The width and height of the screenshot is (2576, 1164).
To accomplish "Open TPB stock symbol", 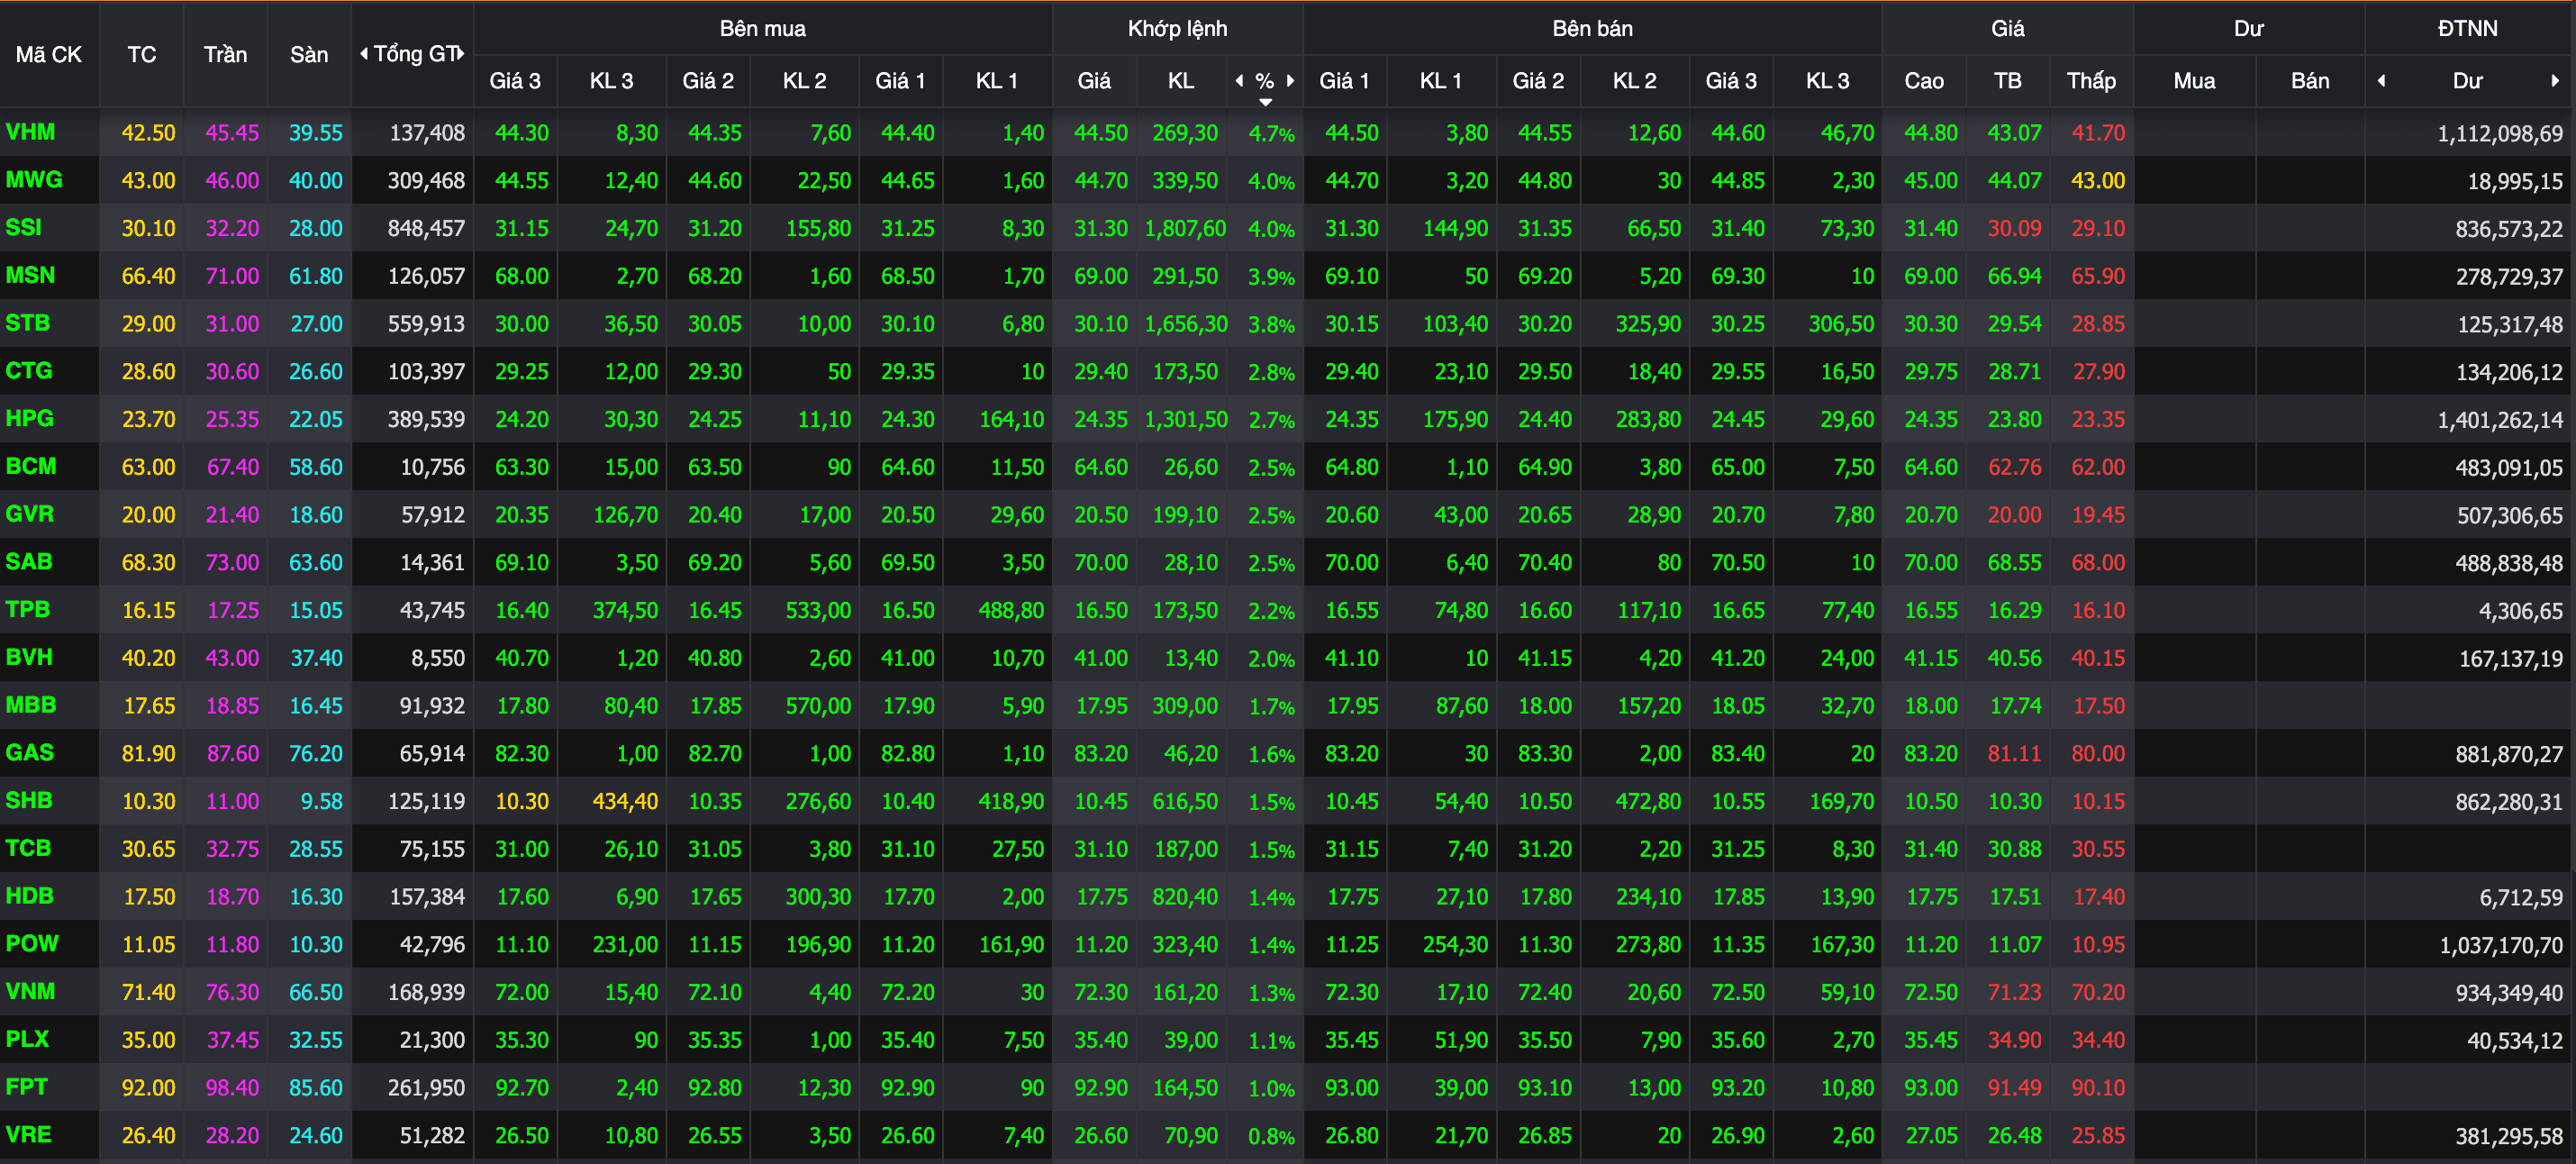I will tap(28, 609).
